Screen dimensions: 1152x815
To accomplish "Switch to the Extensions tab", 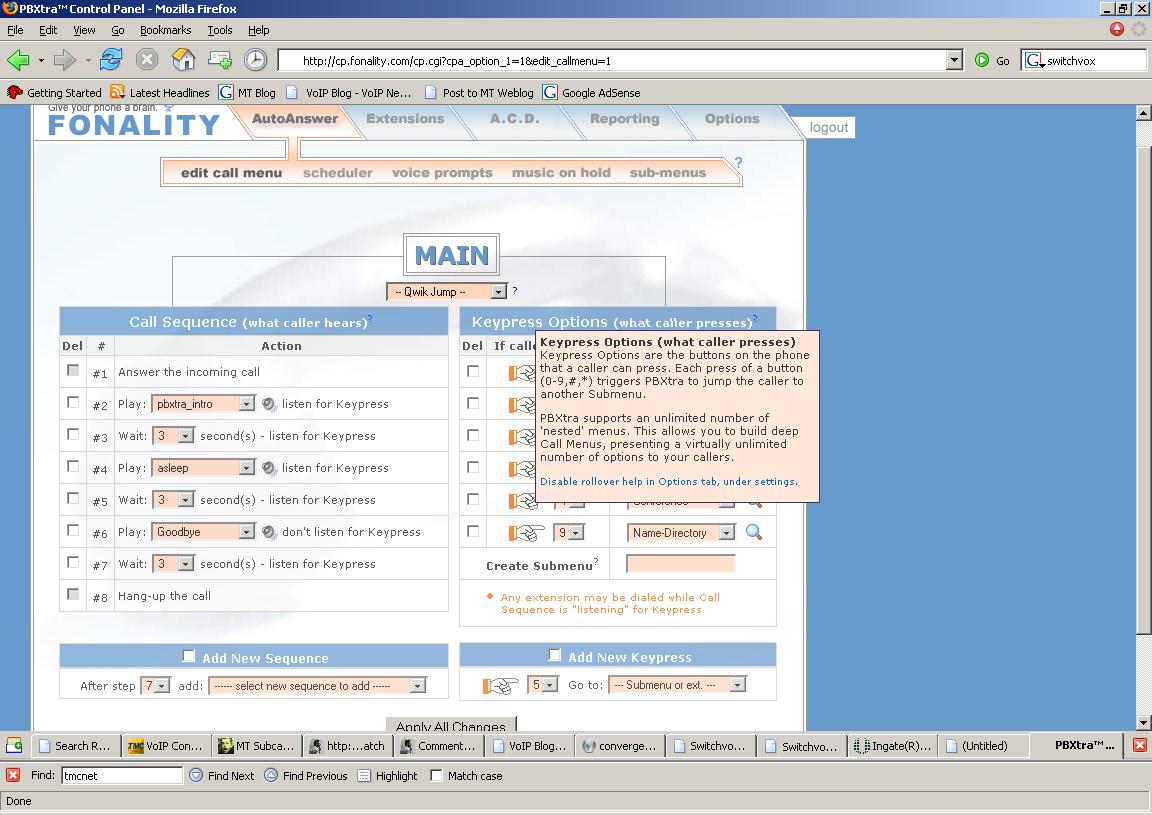I will pos(404,119).
